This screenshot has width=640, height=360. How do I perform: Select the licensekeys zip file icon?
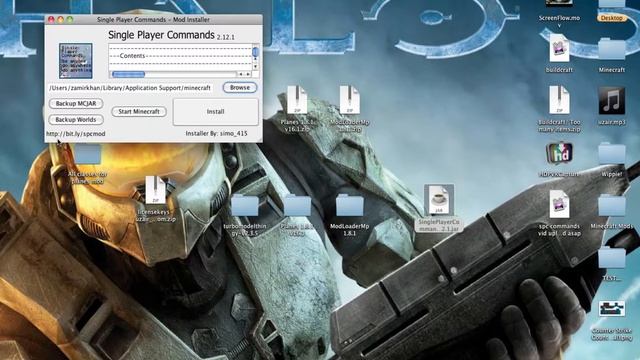click(x=156, y=190)
